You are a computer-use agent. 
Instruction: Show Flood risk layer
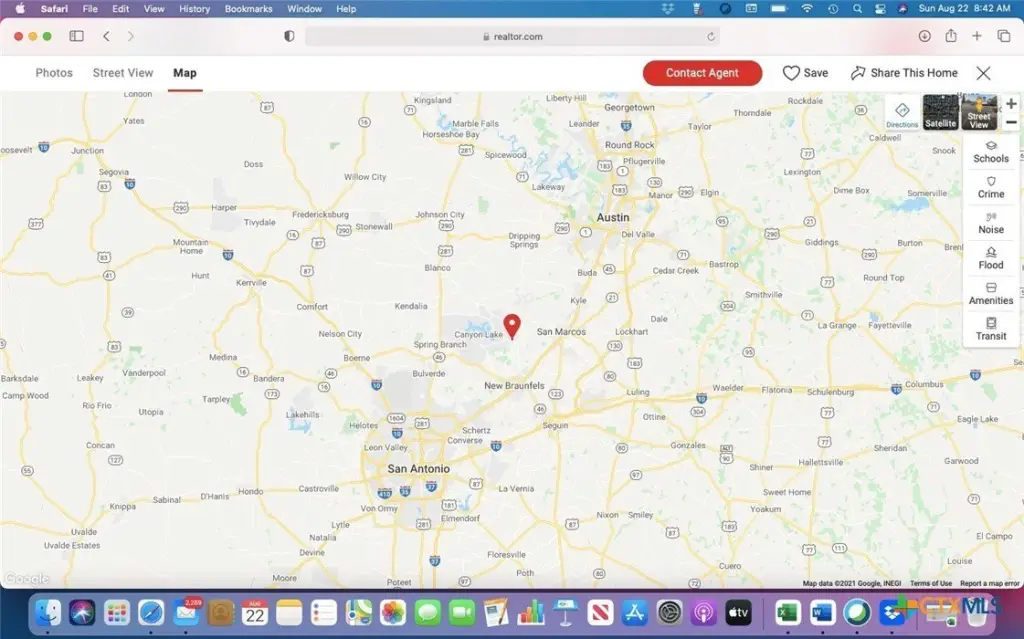pyautogui.click(x=991, y=258)
